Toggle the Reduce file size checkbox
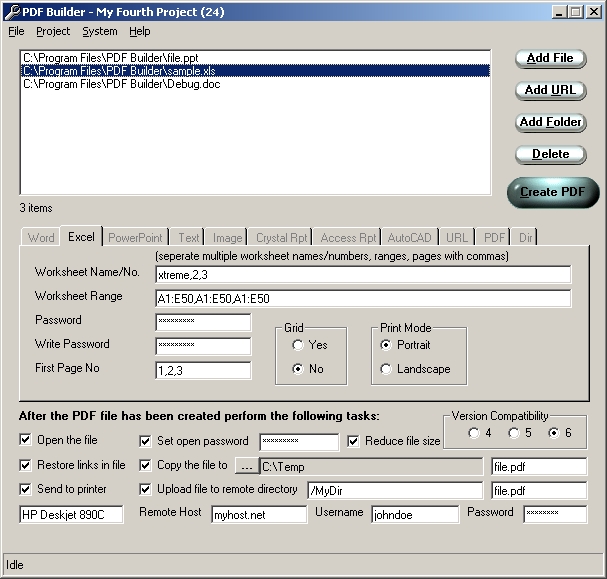 click(354, 441)
